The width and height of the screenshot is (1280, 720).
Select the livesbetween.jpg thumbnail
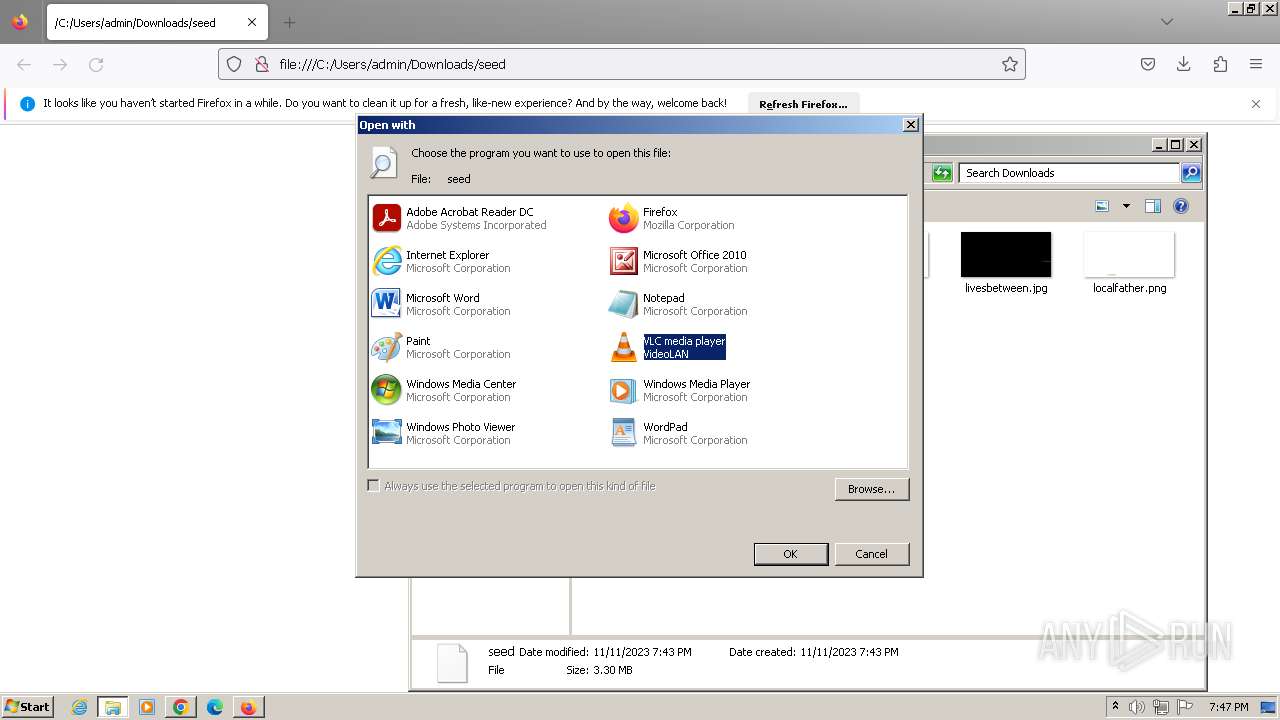tap(1006, 255)
